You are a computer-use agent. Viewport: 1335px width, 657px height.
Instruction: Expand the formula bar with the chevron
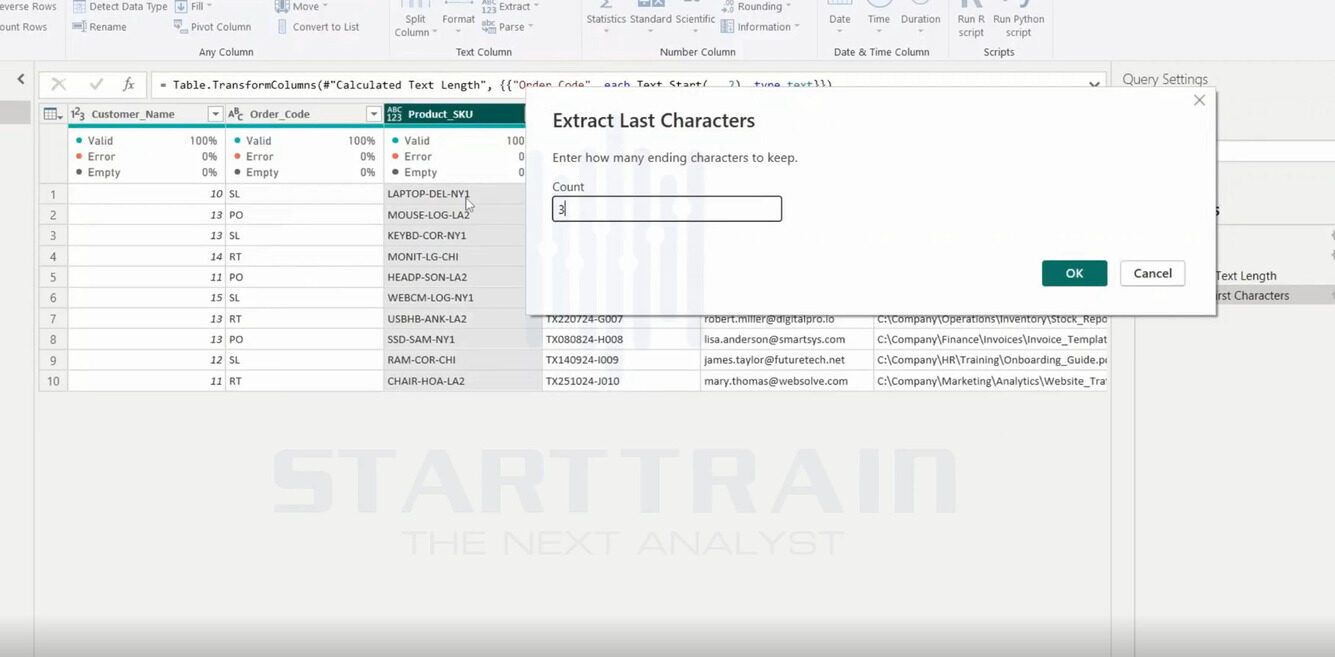click(x=1094, y=86)
